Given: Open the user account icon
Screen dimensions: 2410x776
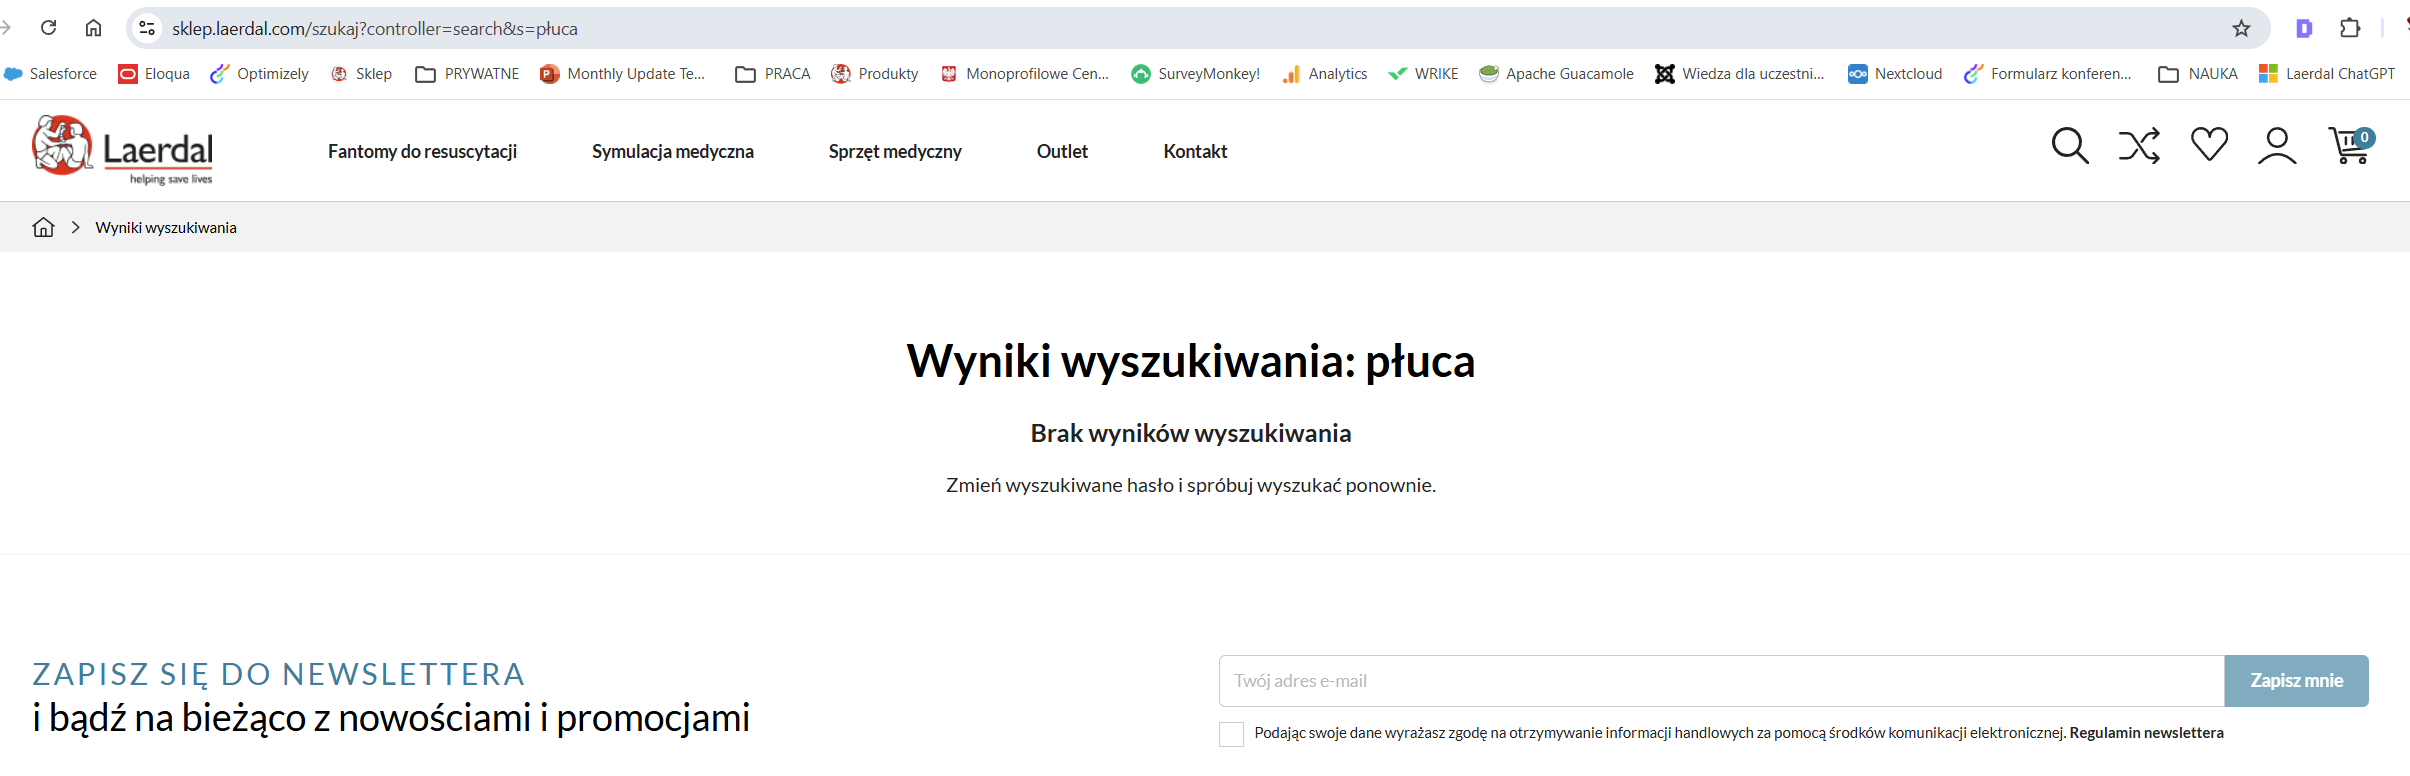Looking at the screenshot, I should point(2277,146).
